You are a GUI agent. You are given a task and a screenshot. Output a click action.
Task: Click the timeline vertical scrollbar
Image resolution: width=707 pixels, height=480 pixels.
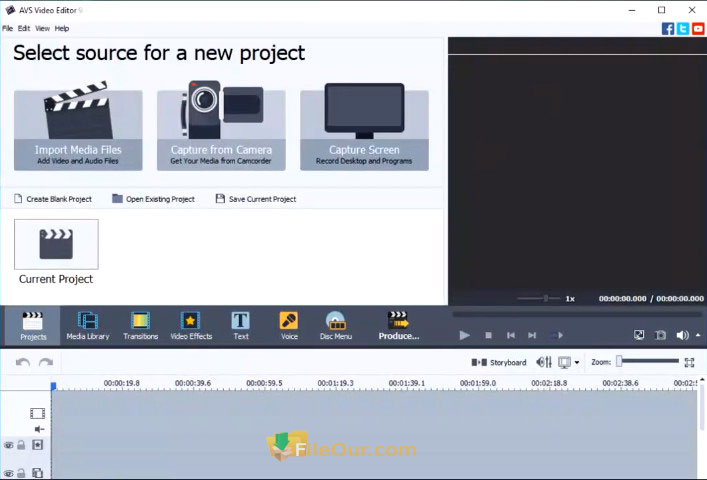point(702,406)
